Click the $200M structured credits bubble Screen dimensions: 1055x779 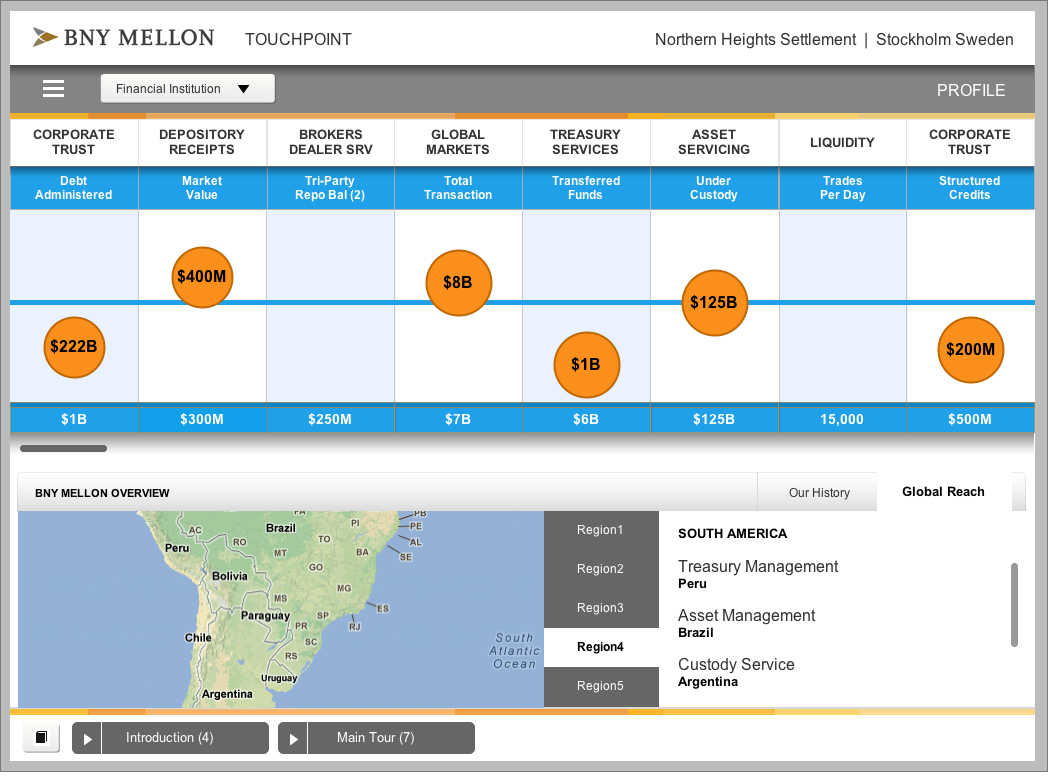[970, 350]
